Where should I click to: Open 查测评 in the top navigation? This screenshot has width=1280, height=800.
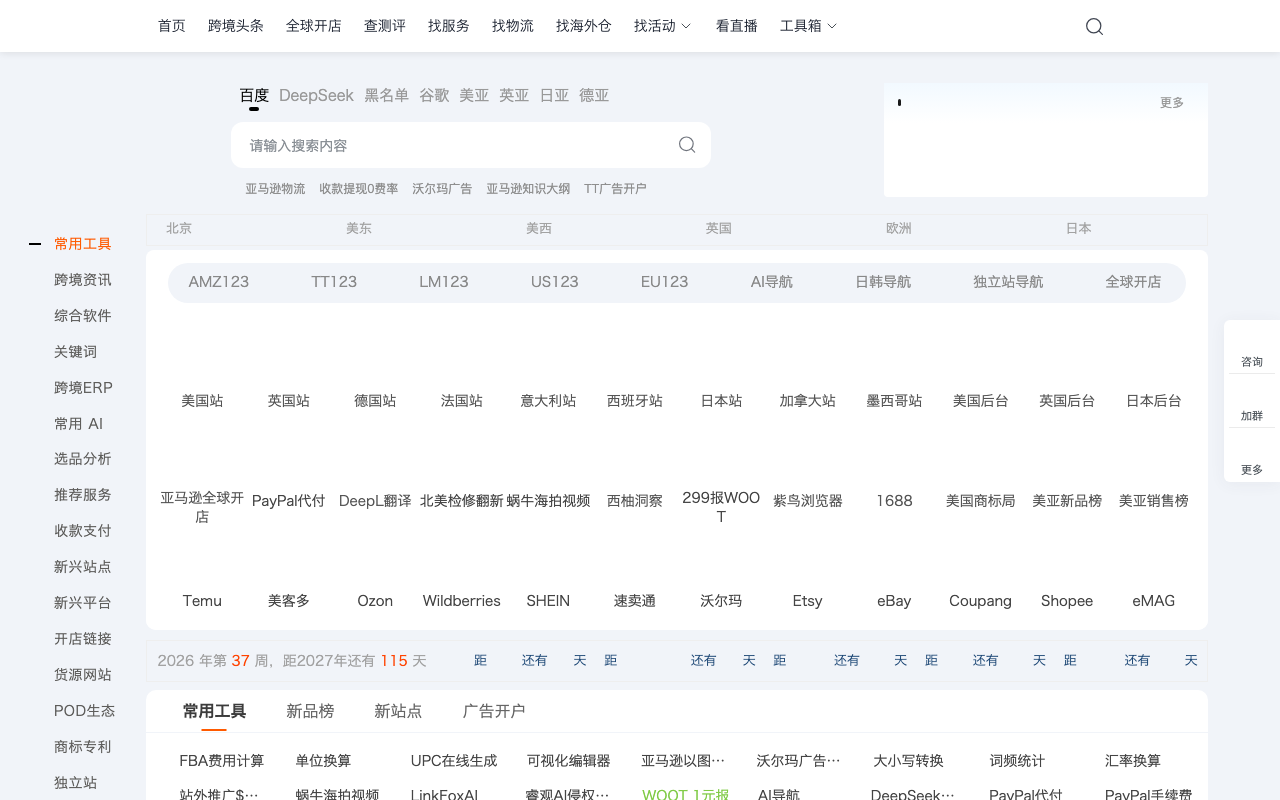pyautogui.click(x=385, y=26)
